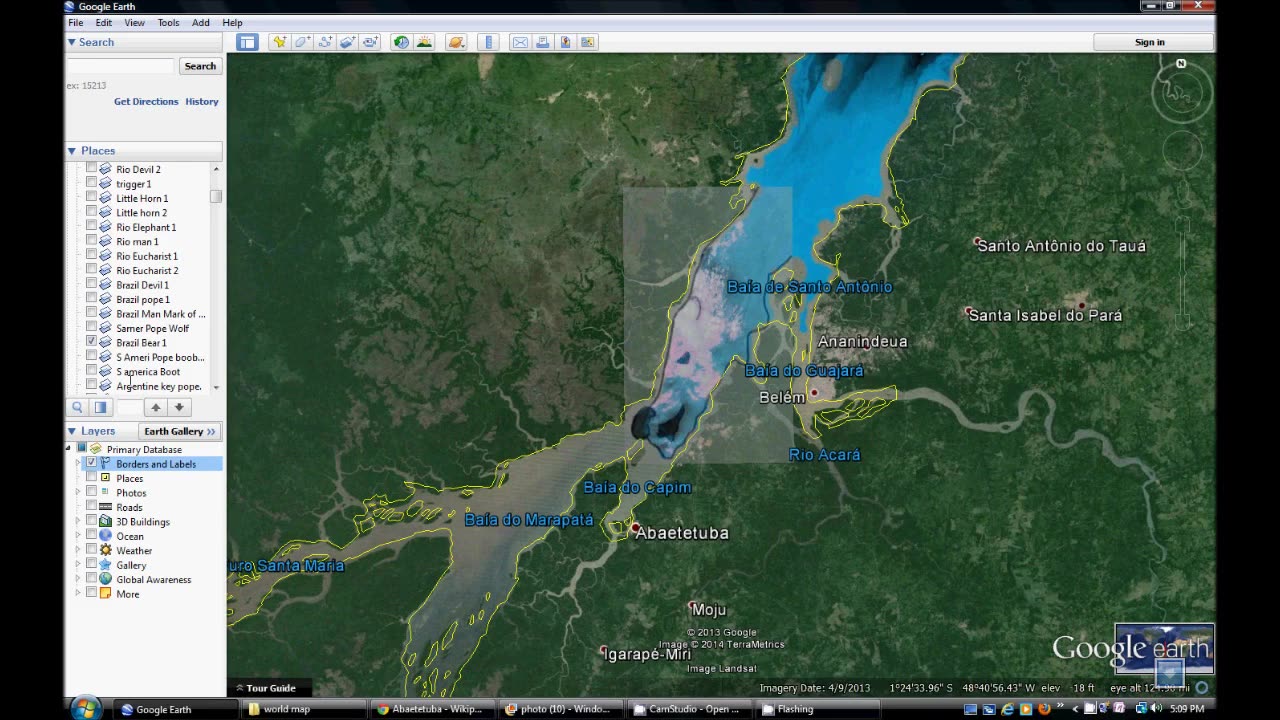The image size is (1280, 720).
Task: Select the Add Path tool
Action: point(324,42)
